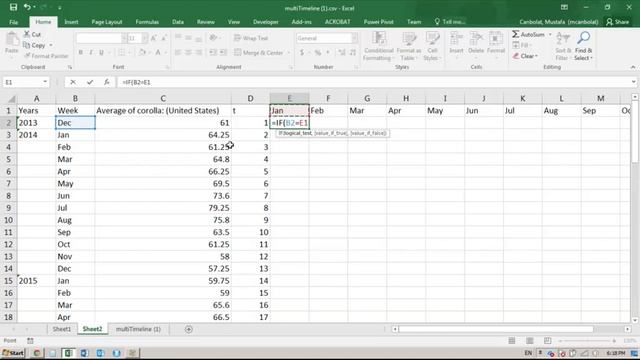Viewport: 640px width, 360px height.
Task: Click the Excel taskbar icon
Action: coord(68,353)
